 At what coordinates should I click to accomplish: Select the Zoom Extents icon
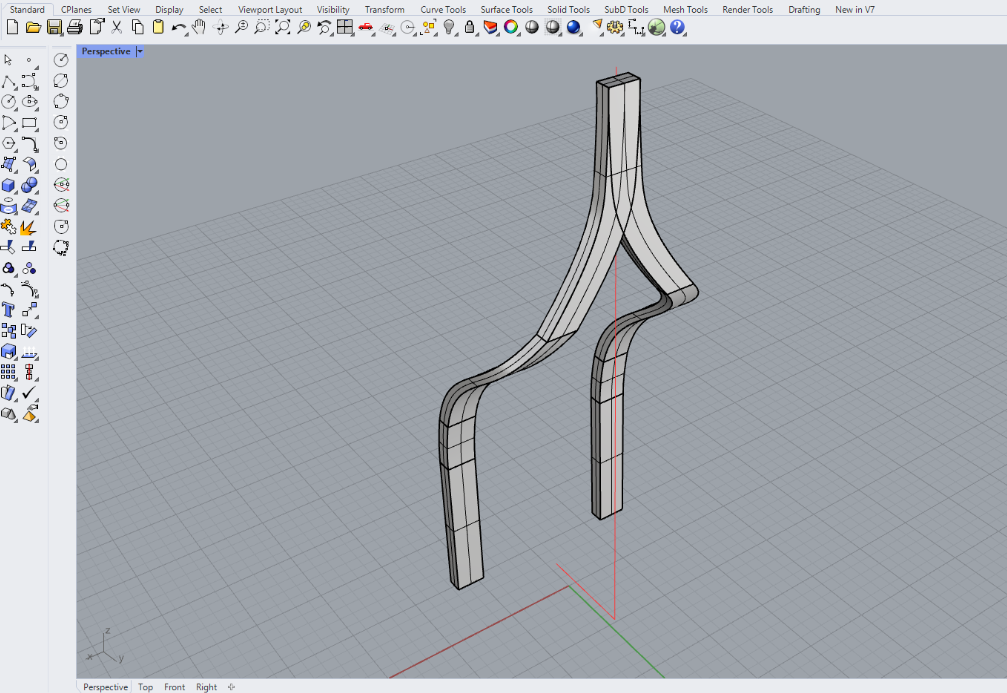pos(283,27)
